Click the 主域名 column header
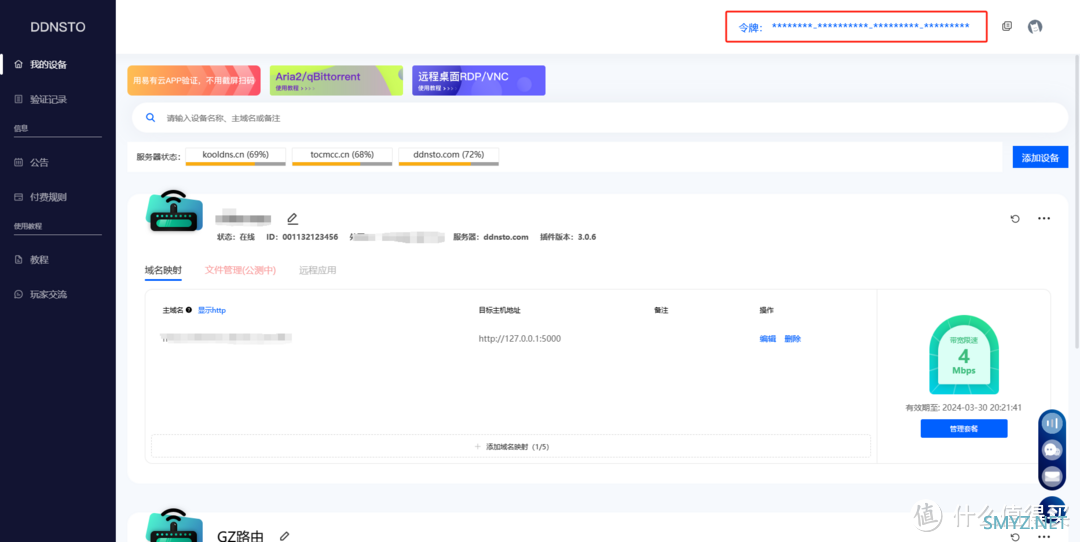 (x=173, y=310)
